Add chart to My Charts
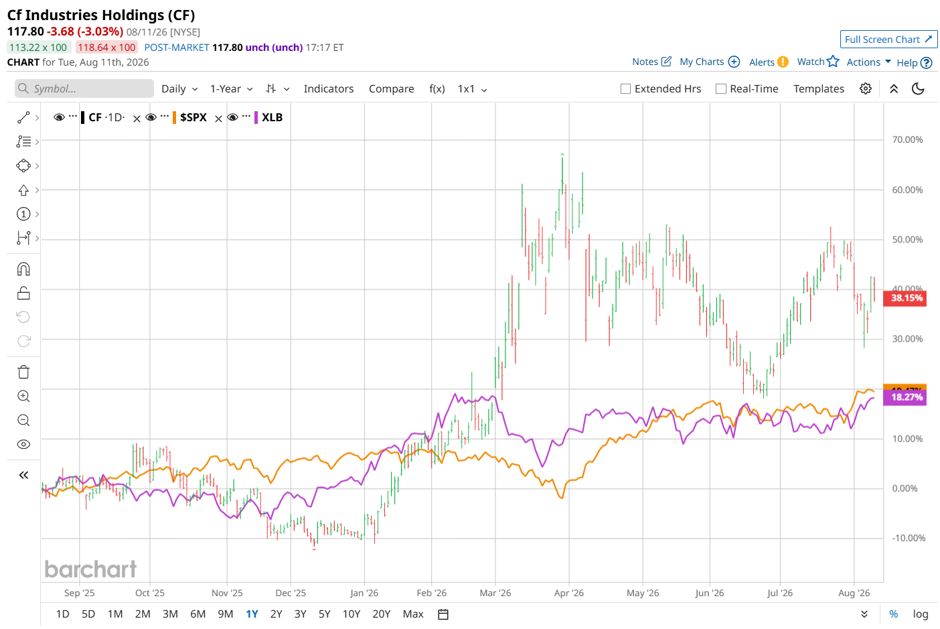This screenshot has width=940, height=629. coord(709,61)
